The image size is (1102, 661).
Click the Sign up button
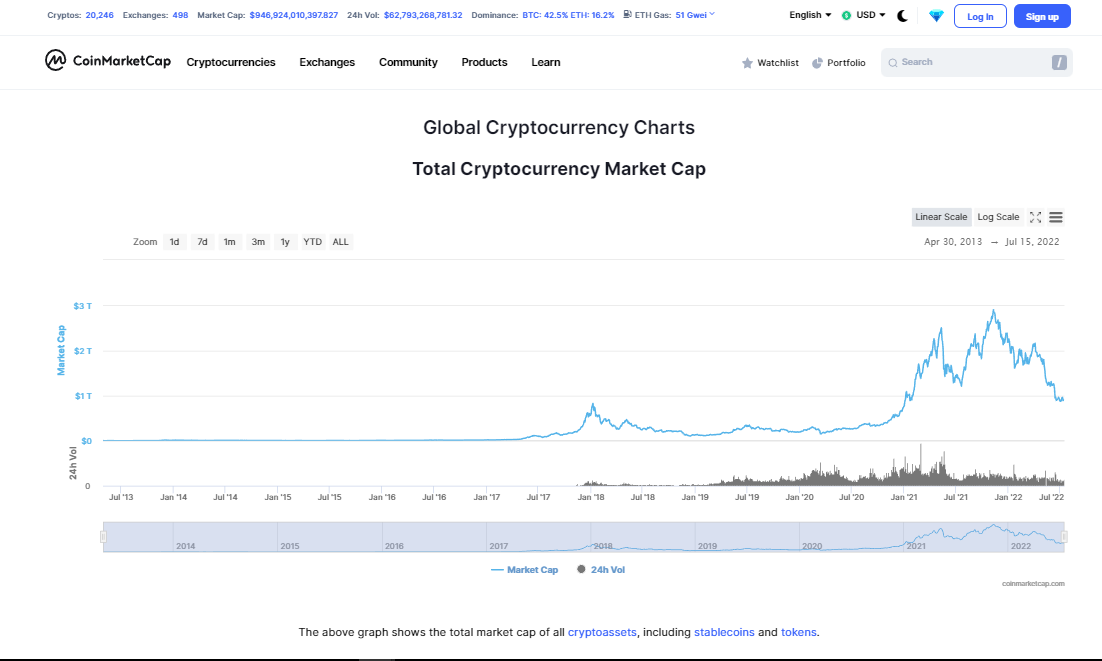1042,16
